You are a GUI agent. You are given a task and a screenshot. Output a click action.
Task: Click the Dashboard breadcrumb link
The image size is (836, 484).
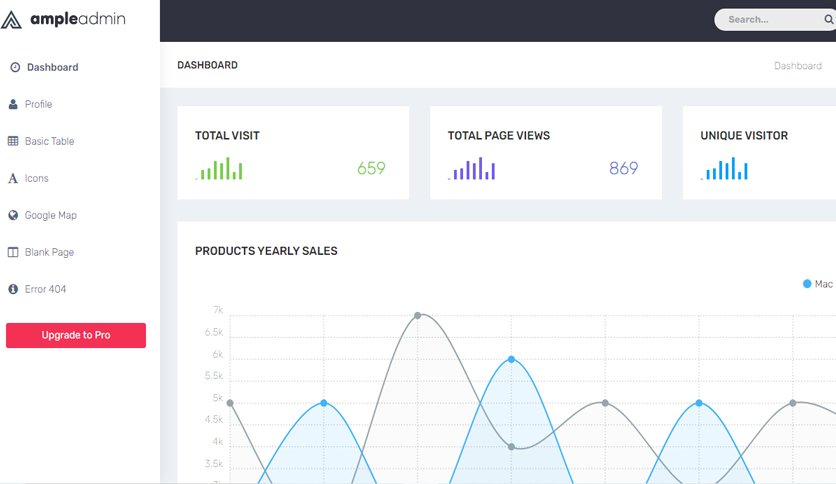click(798, 66)
